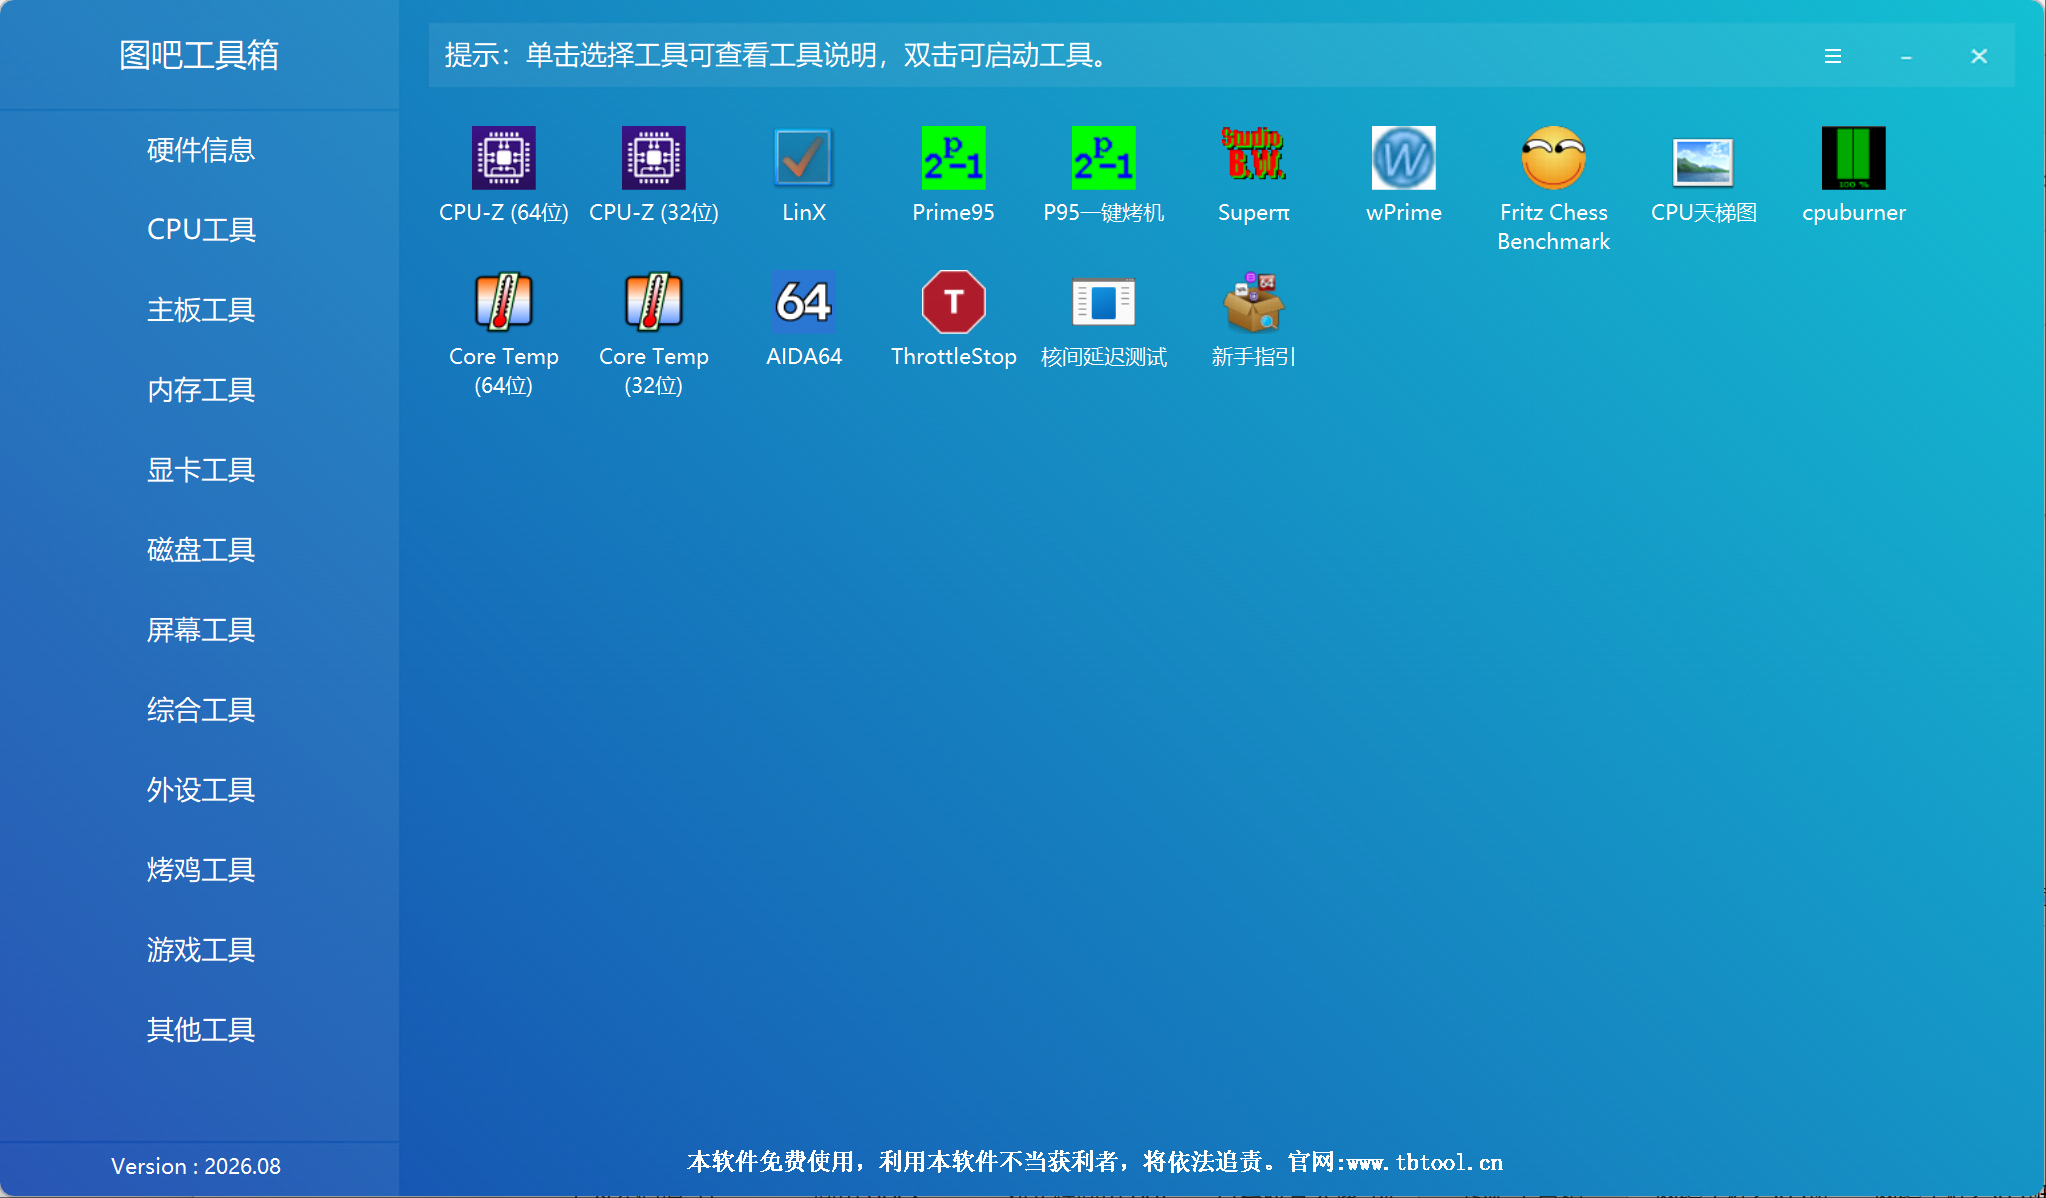The image size is (2046, 1198).
Task: Select Fritz Chess Benchmark icon
Action: (1554, 158)
